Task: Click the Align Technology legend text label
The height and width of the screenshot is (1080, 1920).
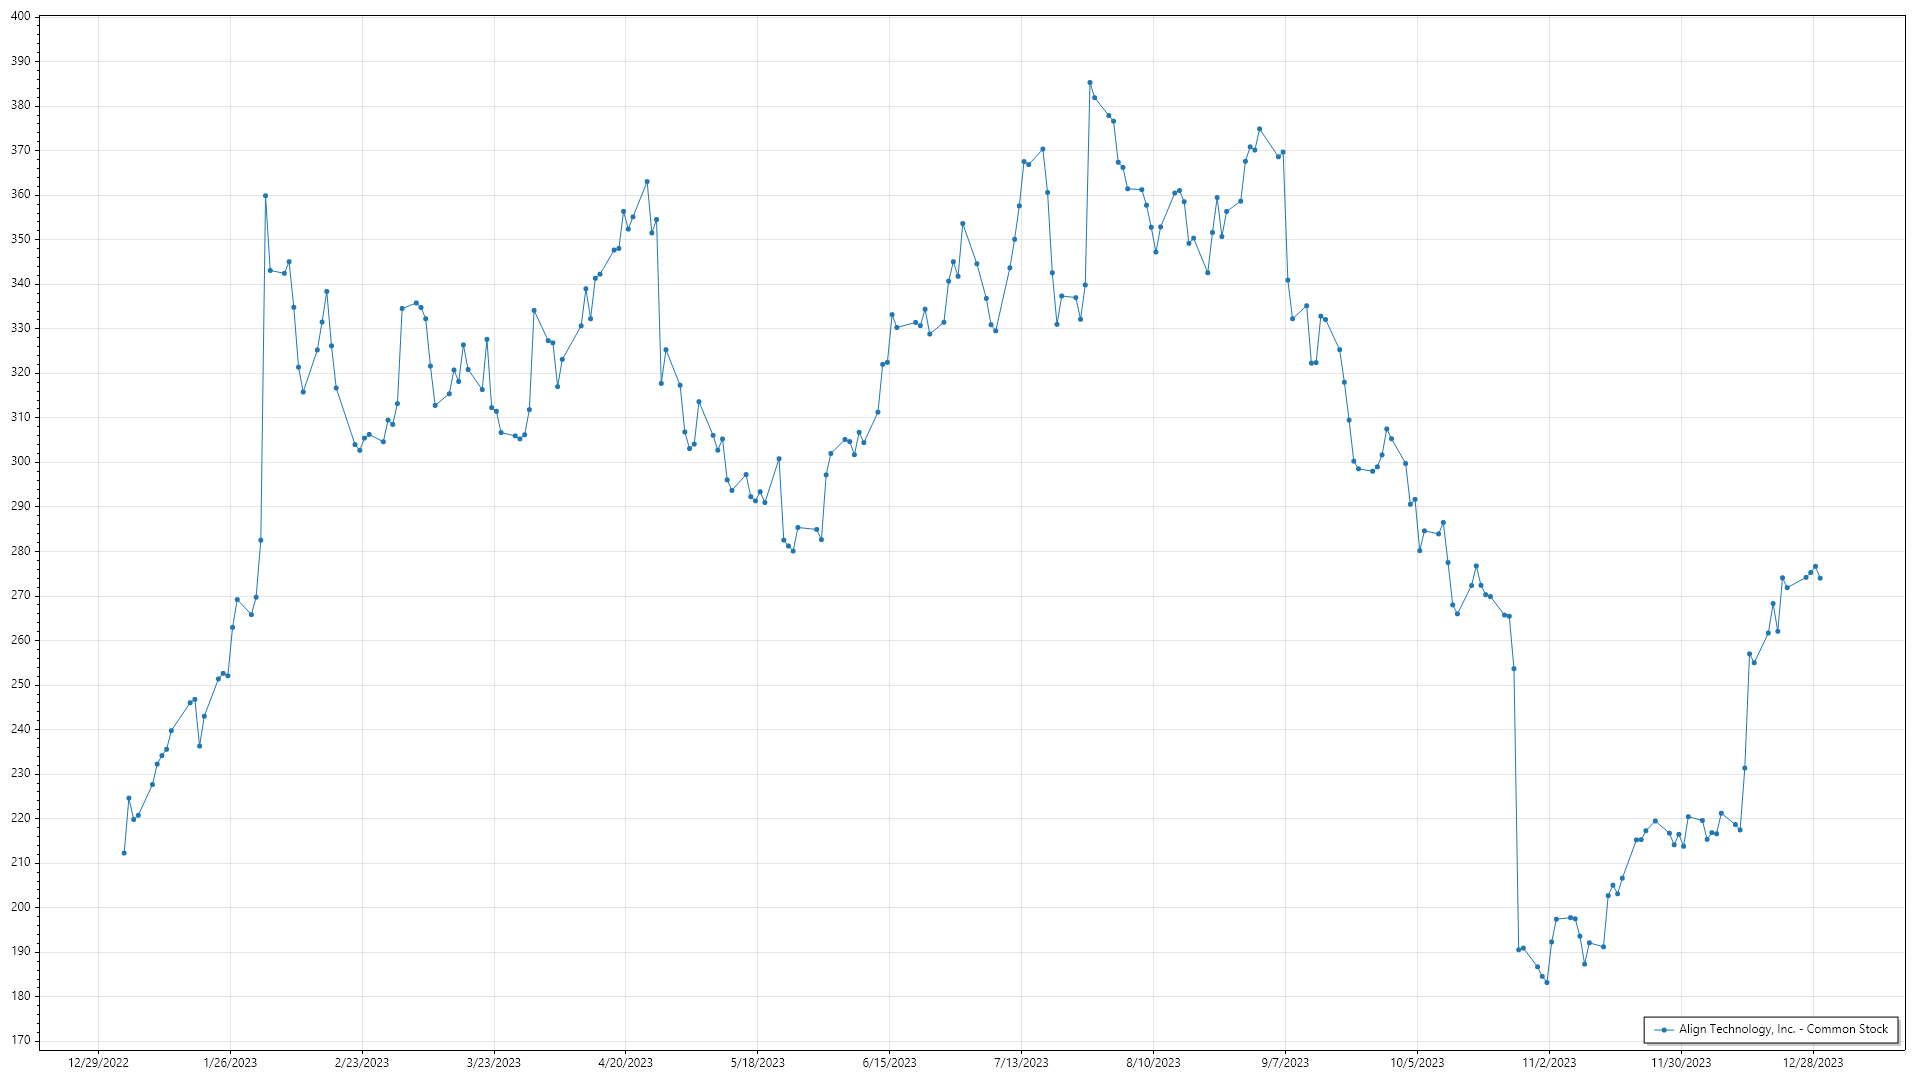Action: [x=1782, y=1029]
